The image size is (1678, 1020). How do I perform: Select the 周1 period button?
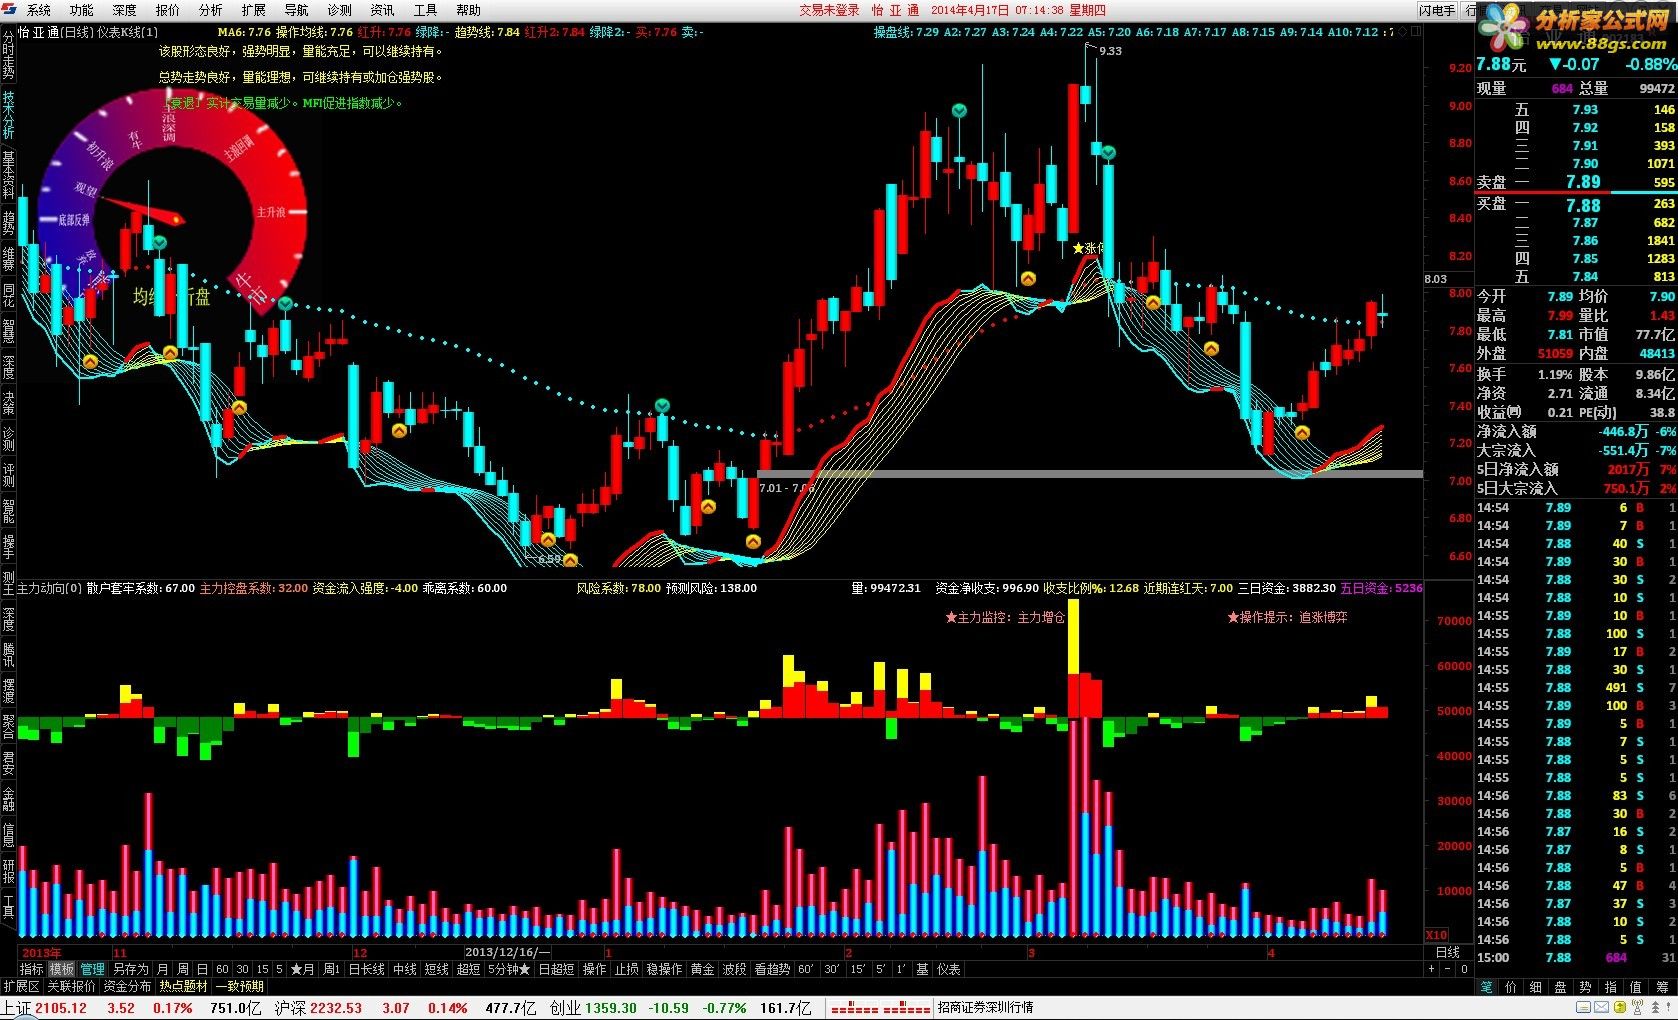coord(331,969)
